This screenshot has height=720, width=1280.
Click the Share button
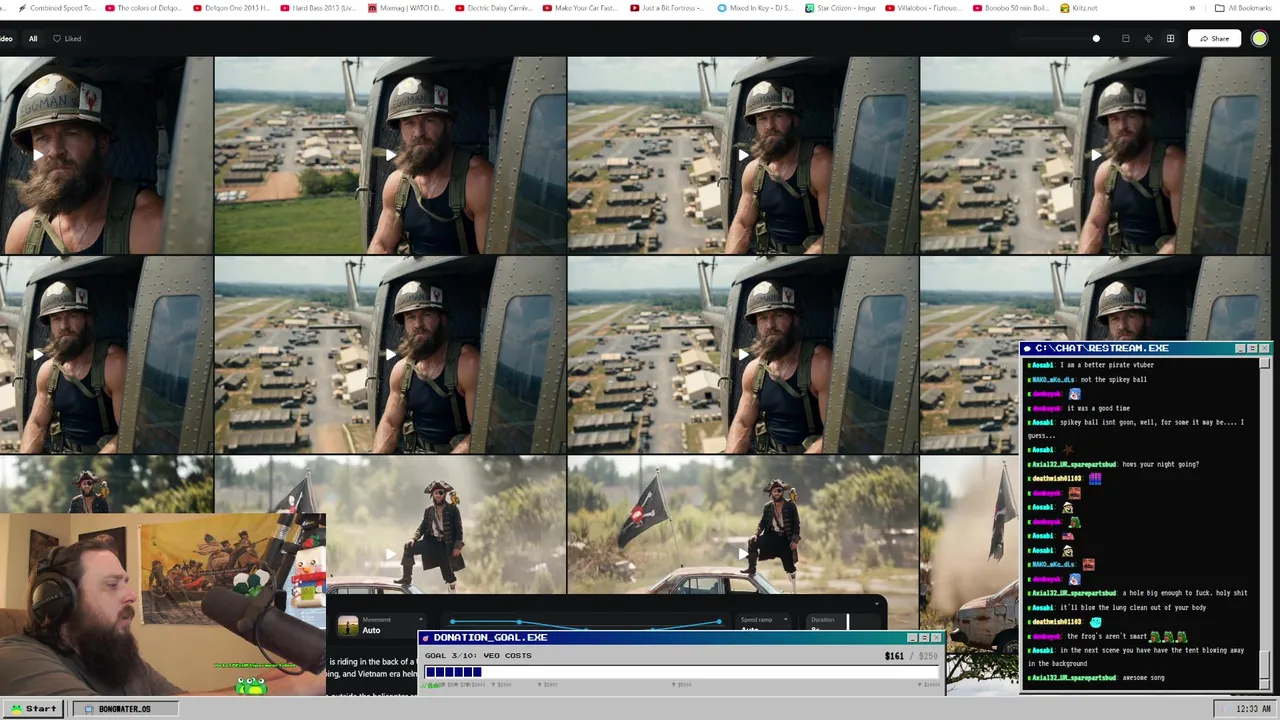point(1214,39)
